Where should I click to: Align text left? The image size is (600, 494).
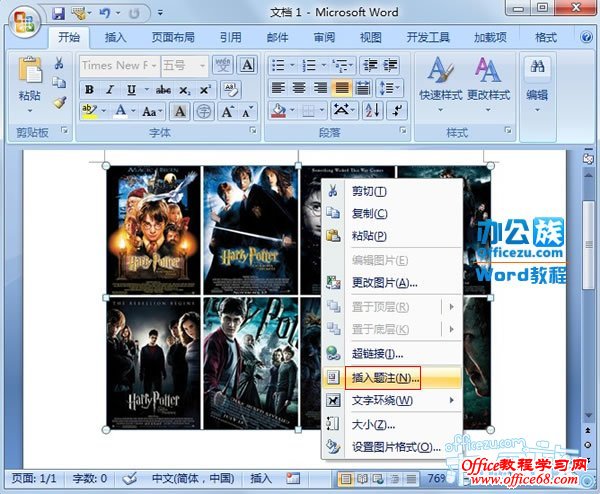pos(278,88)
